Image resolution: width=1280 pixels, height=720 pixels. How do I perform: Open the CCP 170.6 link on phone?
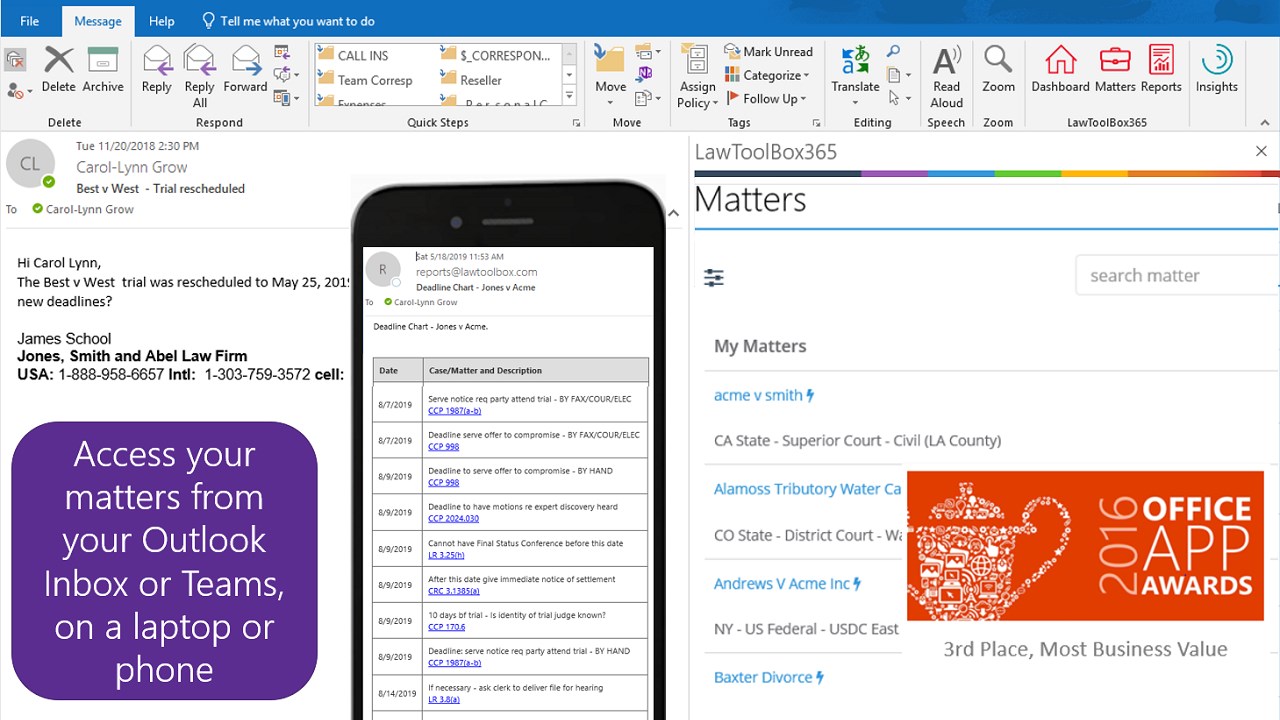444,627
